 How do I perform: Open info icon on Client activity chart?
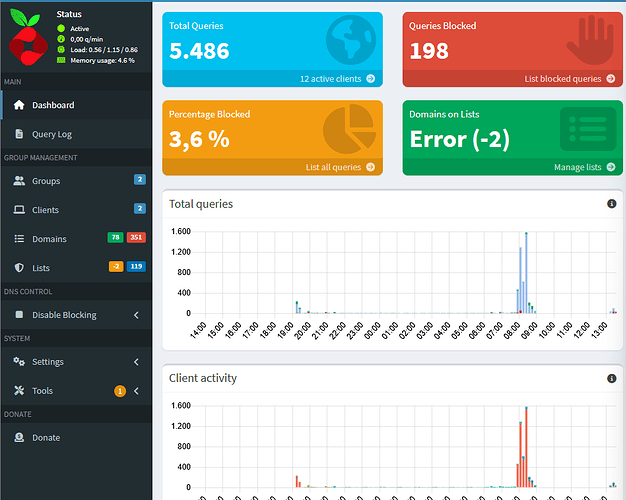611,379
